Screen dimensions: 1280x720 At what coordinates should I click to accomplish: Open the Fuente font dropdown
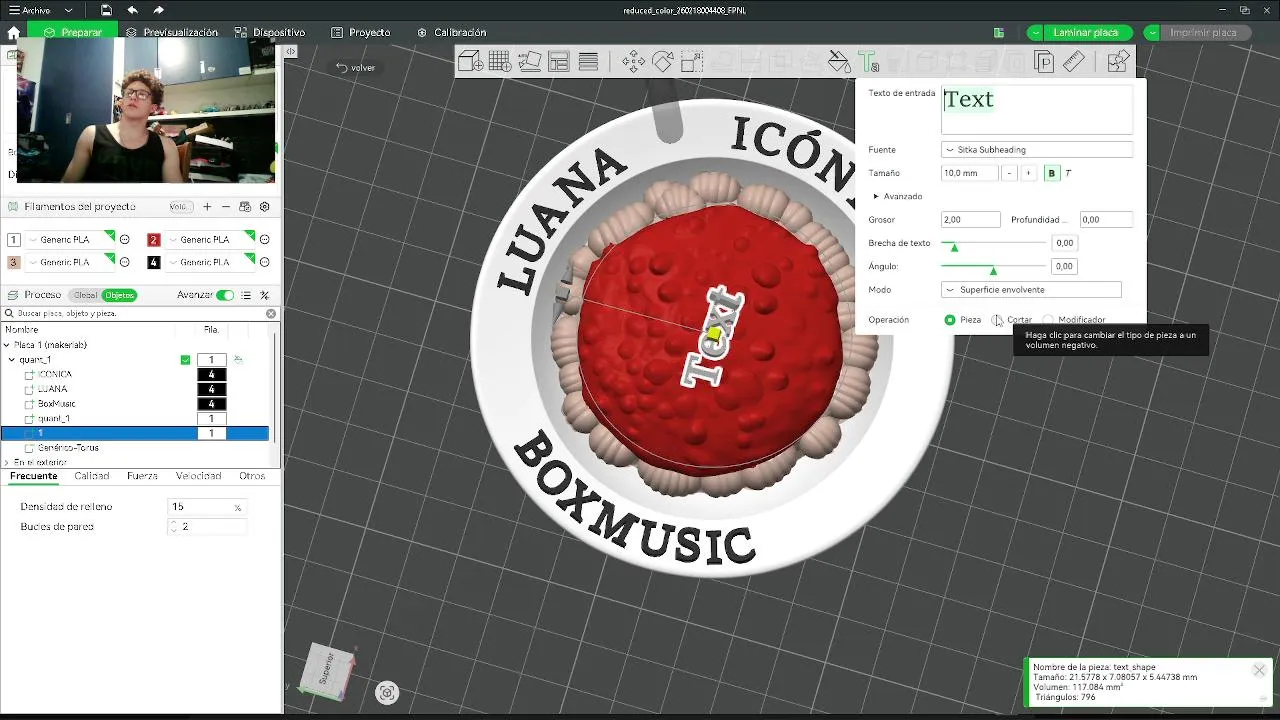click(1037, 150)
